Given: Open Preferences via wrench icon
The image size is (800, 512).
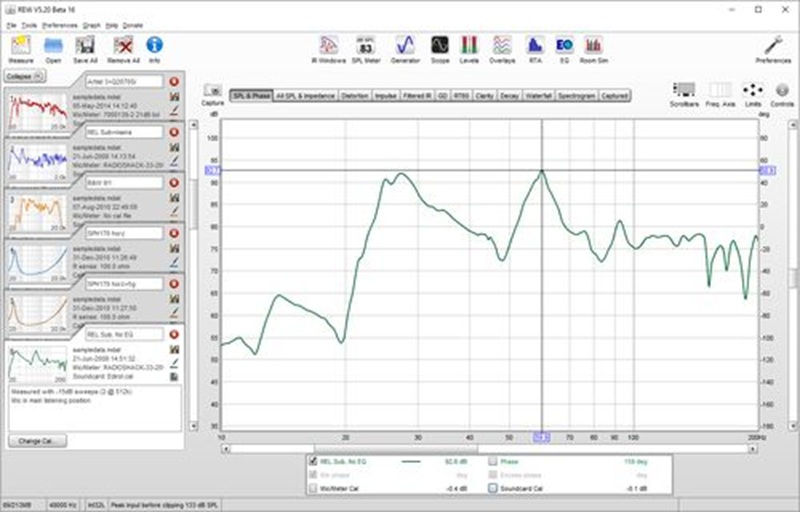Looking at the screenshot, I should (x=773, y=49).
